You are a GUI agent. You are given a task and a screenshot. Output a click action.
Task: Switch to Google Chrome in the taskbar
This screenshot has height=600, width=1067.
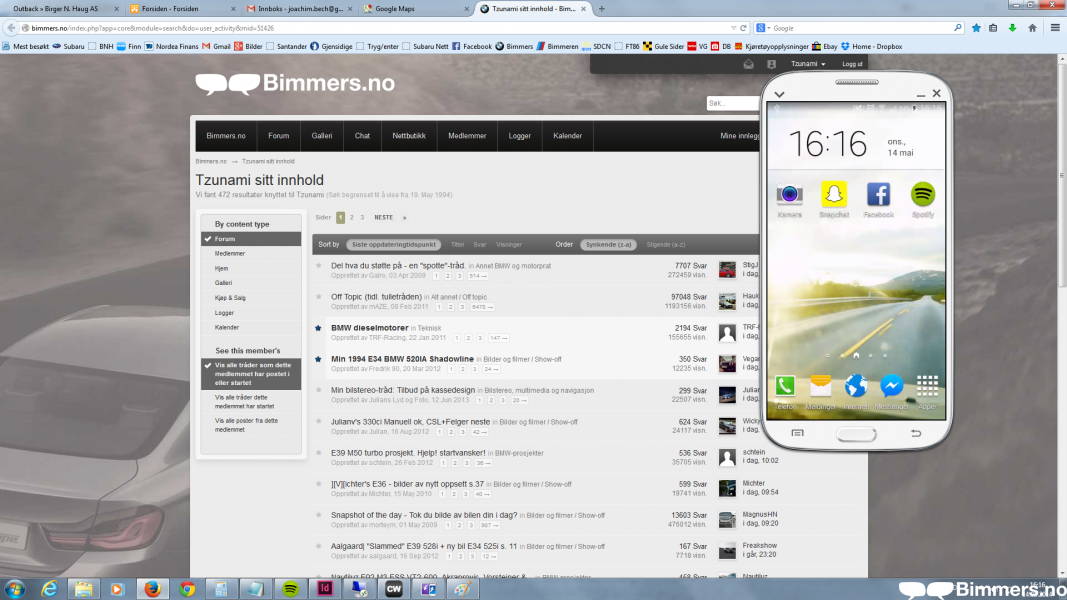pyautogui.click(x=187, y=589)
